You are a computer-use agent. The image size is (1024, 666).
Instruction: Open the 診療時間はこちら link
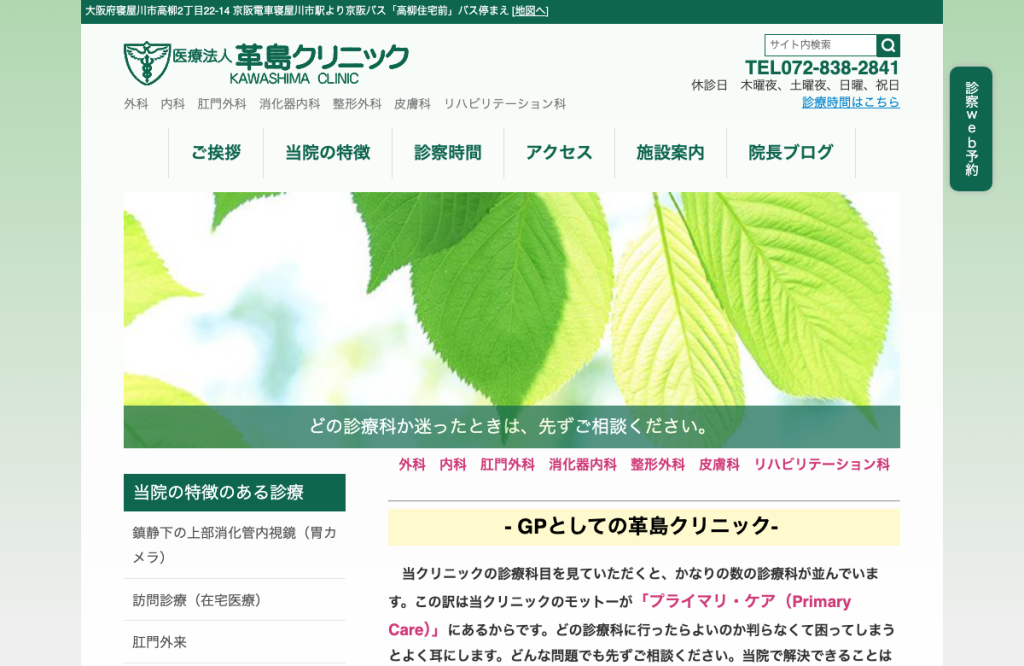(x=850, y=103)
